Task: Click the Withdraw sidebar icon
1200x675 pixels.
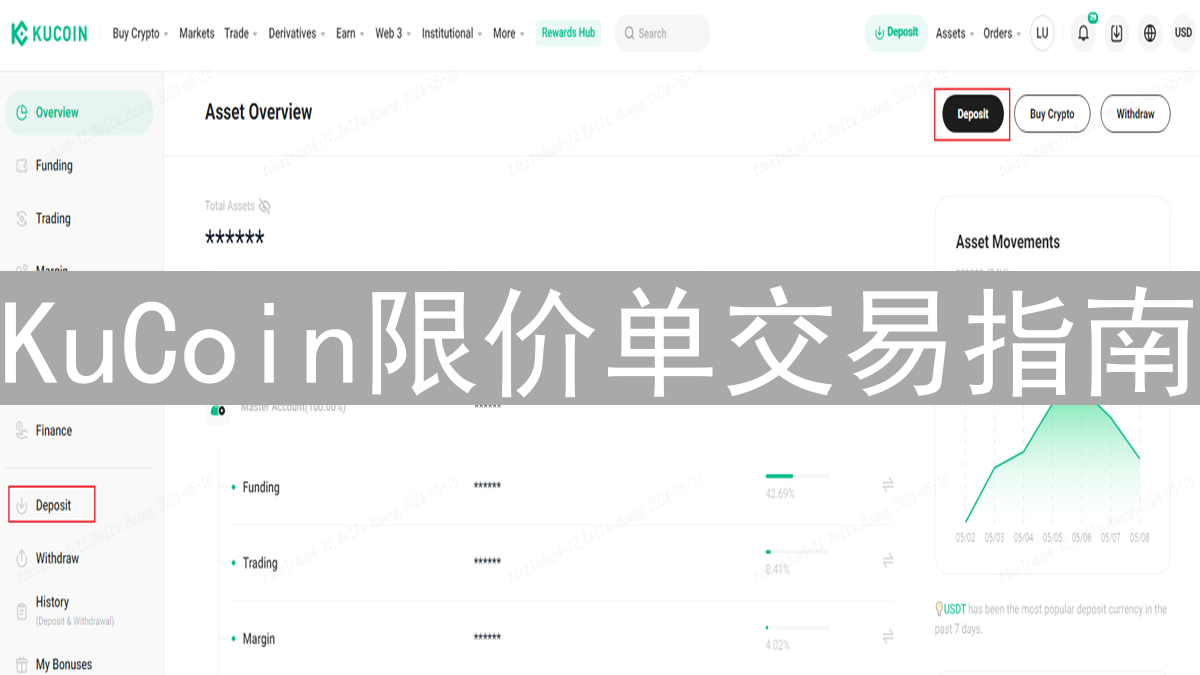Action: 21,559
